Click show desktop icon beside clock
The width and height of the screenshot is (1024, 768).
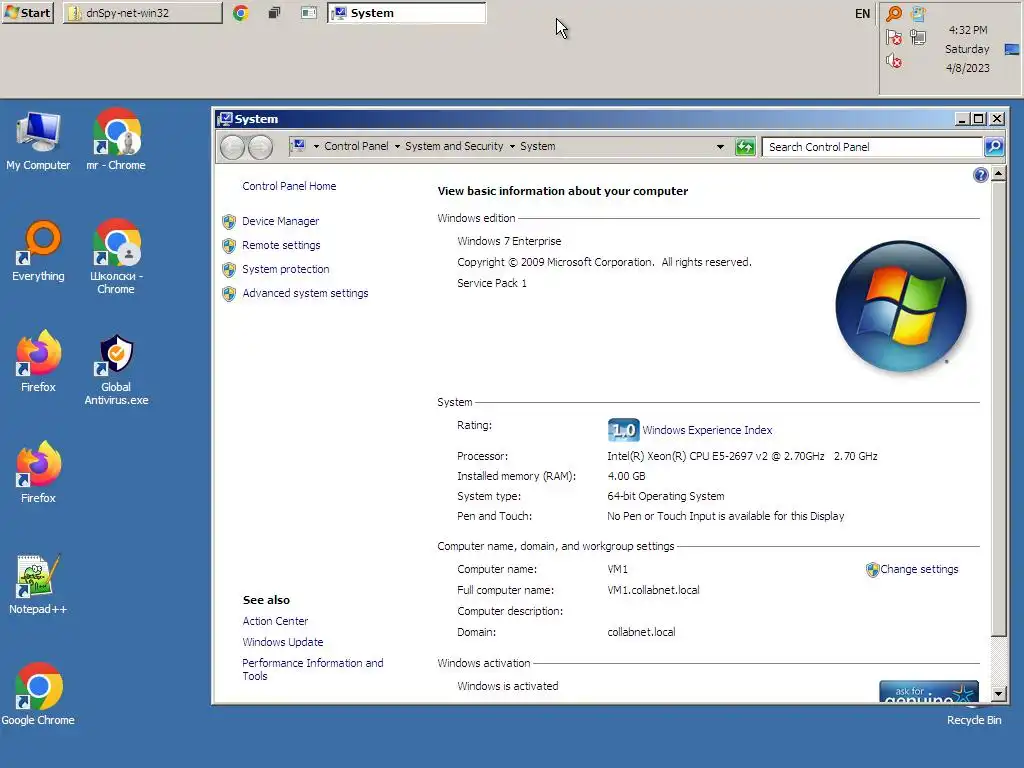[1012, 50]
